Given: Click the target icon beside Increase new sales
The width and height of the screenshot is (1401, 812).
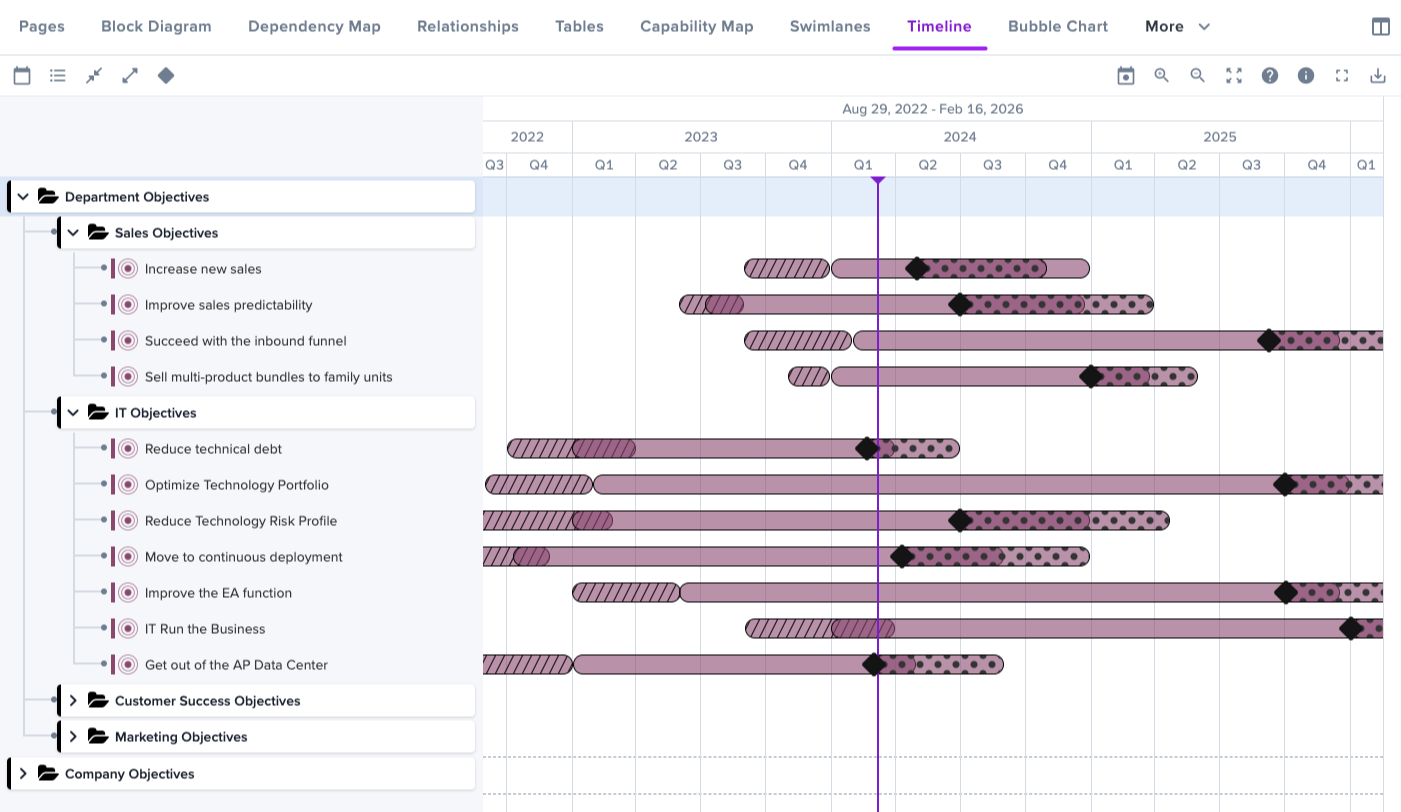Looking at the screenshot, I should 127,268.
